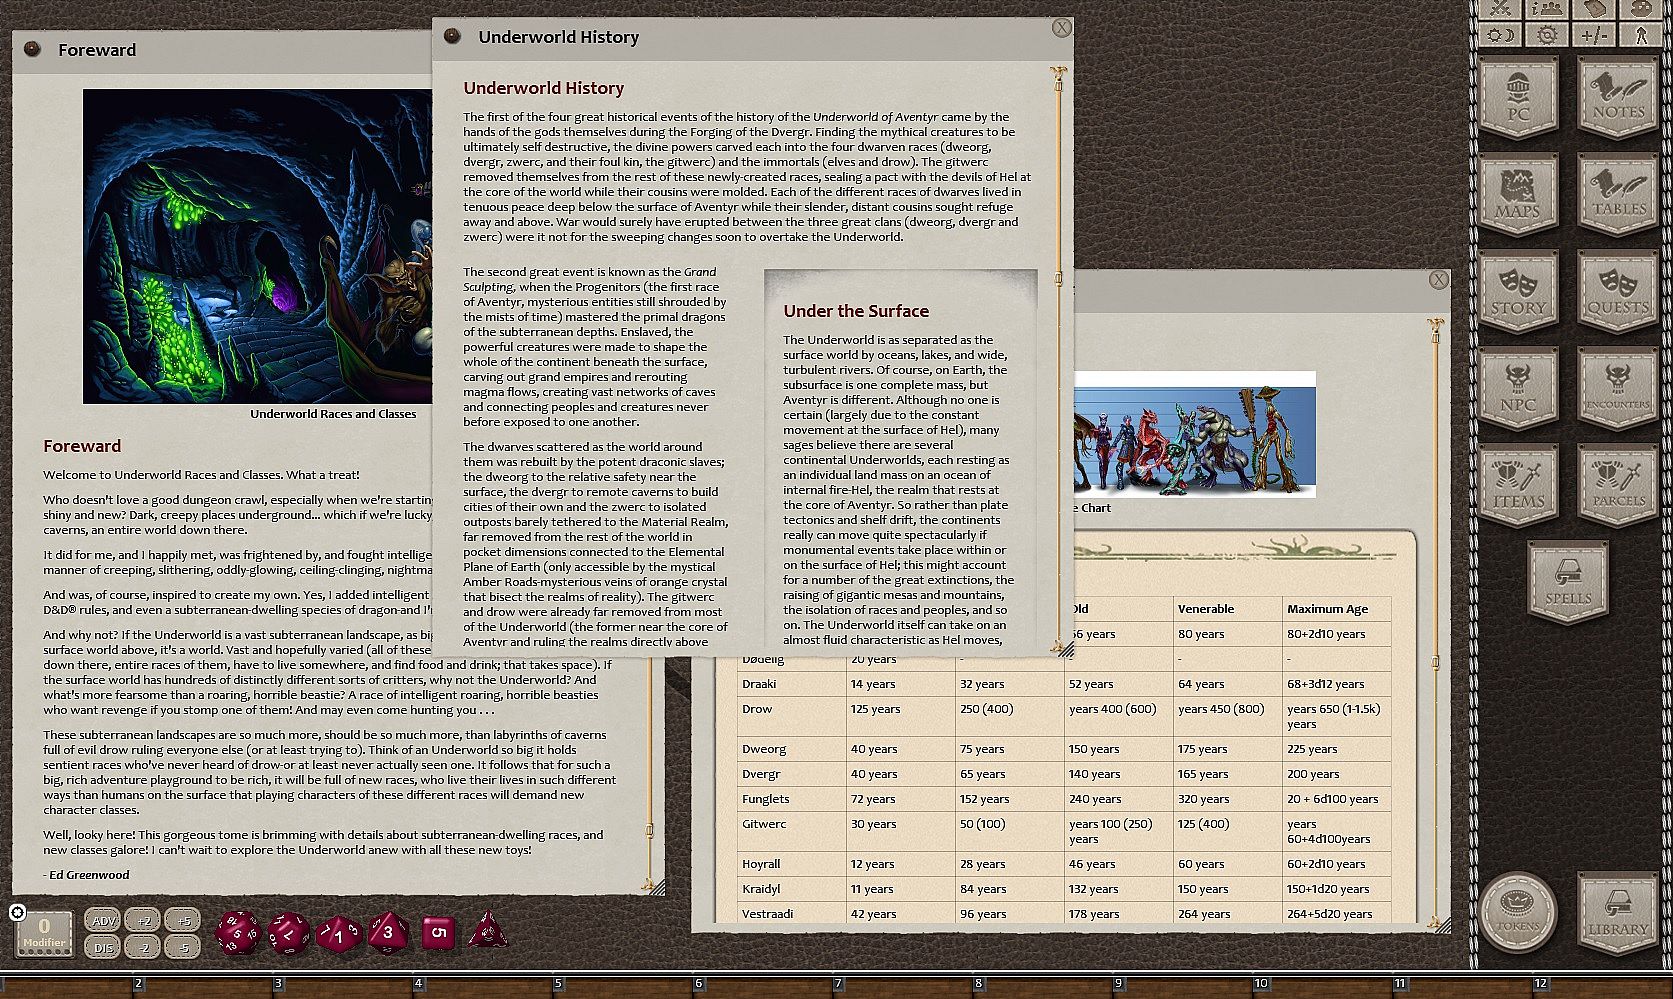The height and width of the screenshot is (999, 1673).
Task: Click the 'Underworld Races and Classes' image caption
Action: [x=333, y=414]
